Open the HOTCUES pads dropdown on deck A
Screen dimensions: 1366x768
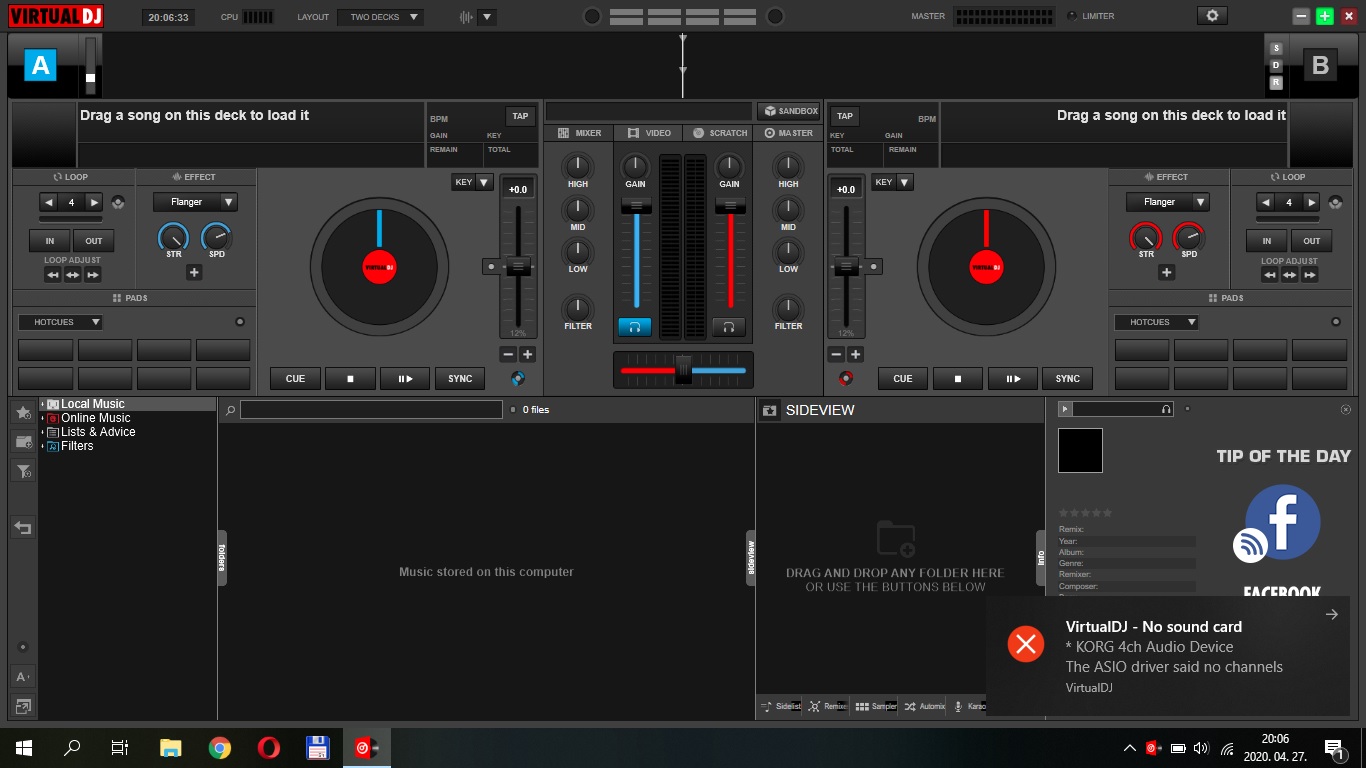(x=61, y=322)
